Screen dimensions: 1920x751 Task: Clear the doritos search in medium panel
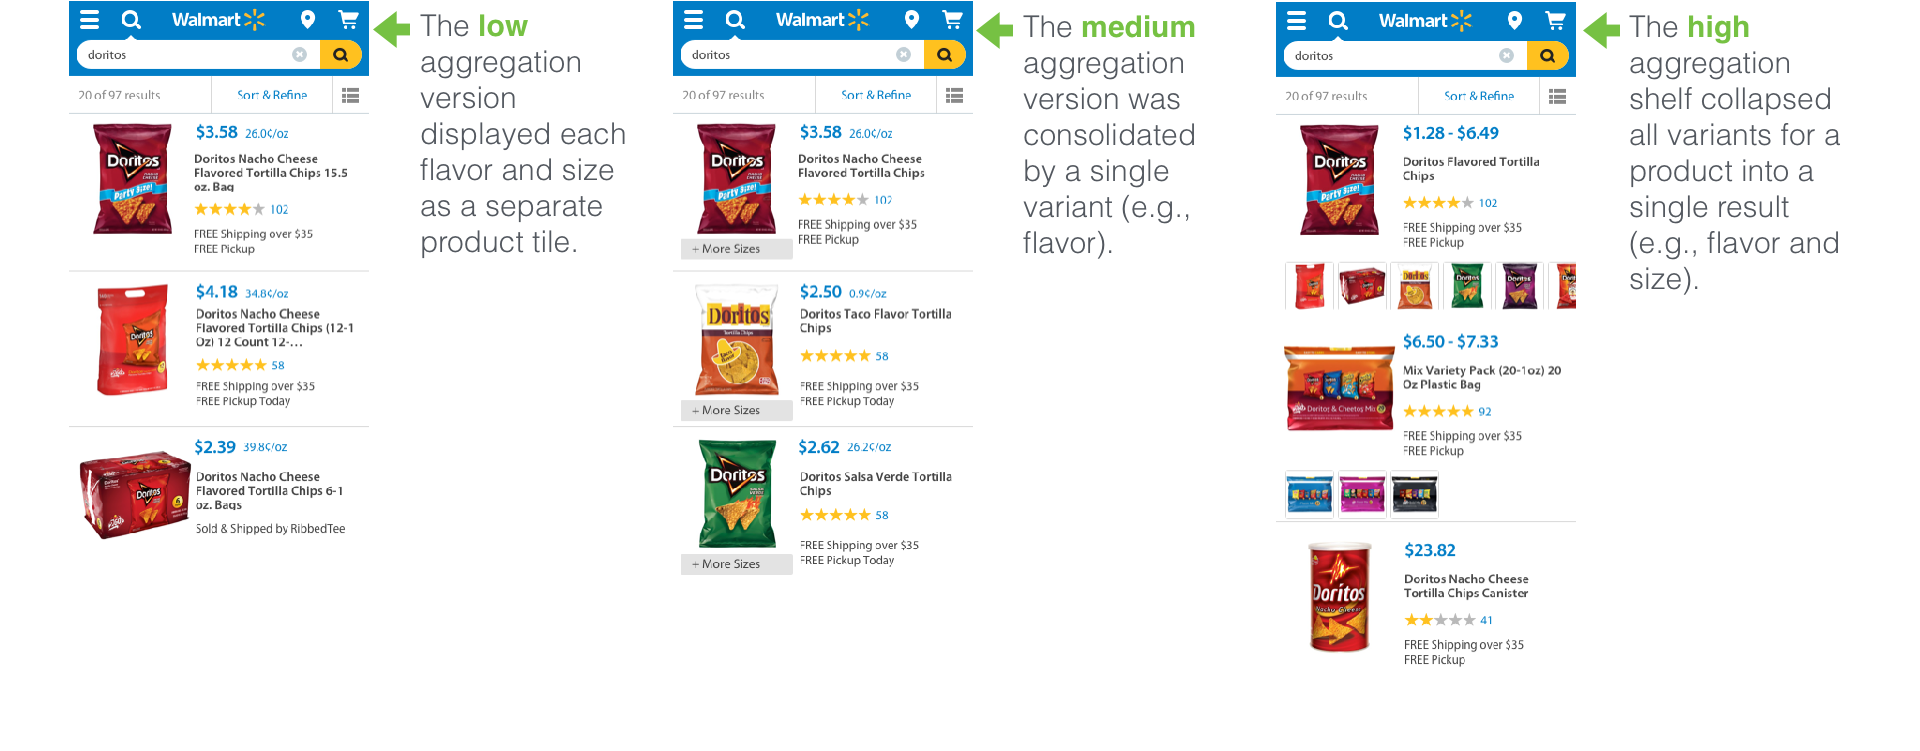pos(904,55)
